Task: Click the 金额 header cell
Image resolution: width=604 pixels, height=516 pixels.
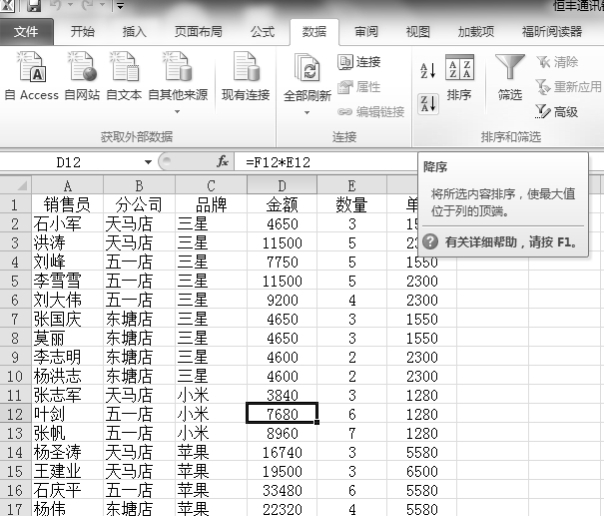Action: click(x=282, y=205)
